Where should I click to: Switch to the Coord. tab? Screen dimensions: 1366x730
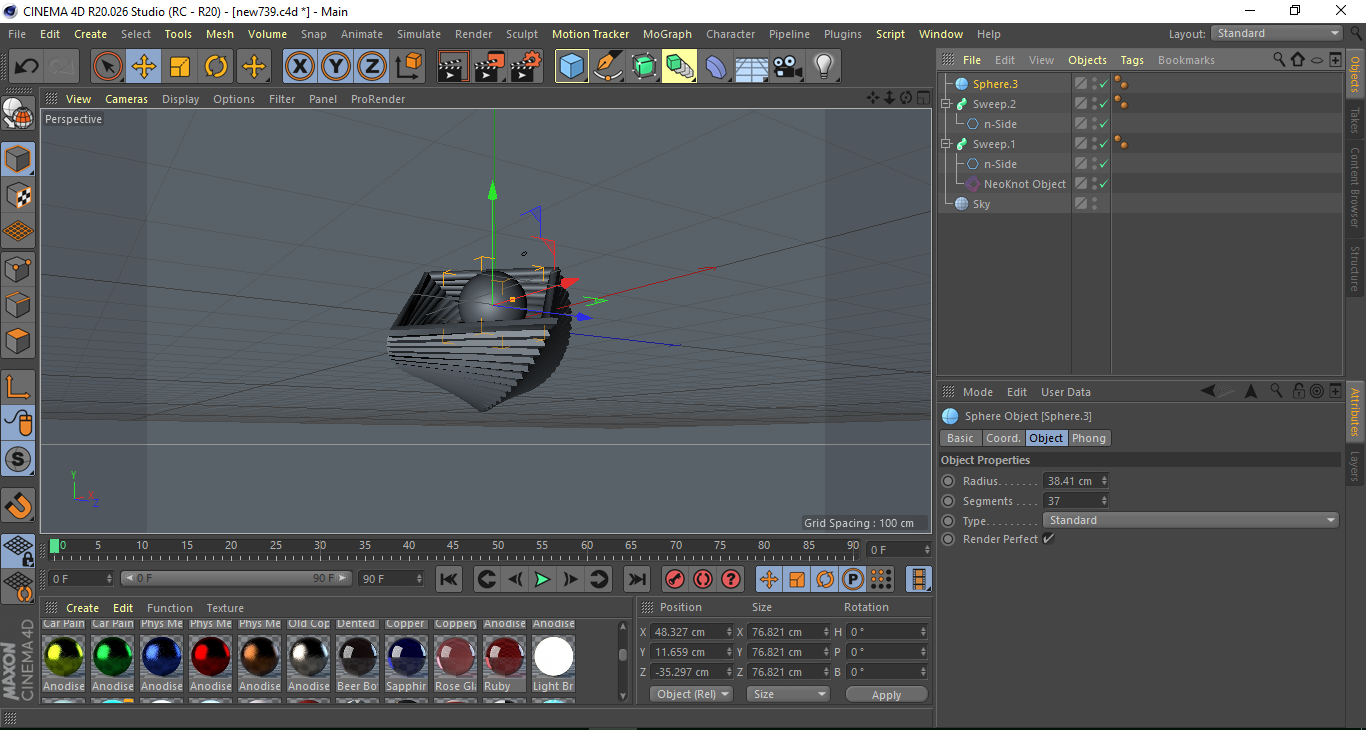(x=1003, y=438)
